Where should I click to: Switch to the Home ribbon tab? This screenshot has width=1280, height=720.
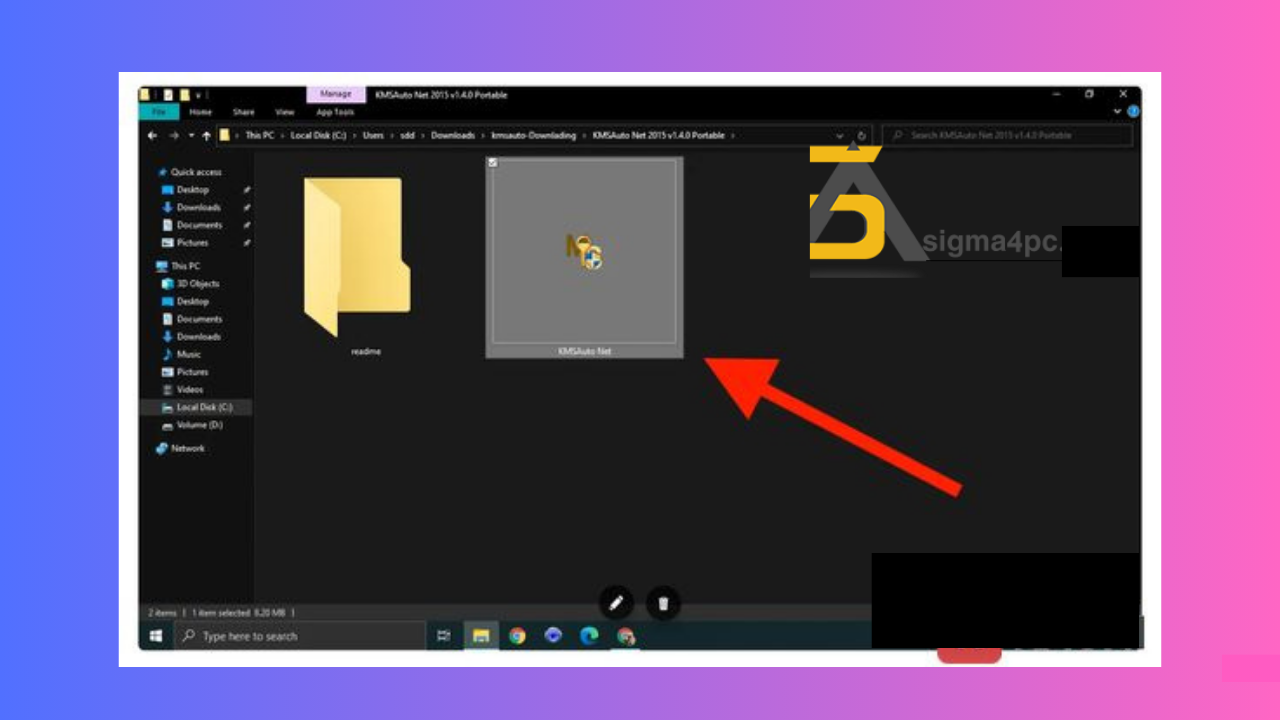coord(200,112)
